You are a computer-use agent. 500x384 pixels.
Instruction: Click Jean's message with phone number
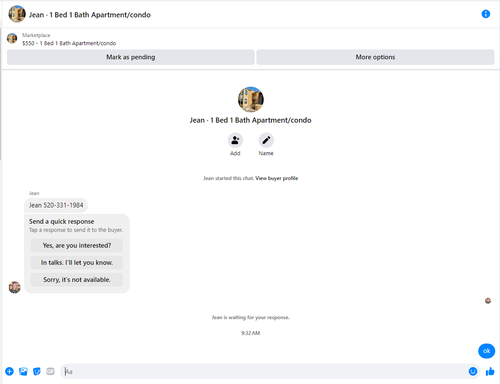pyautogui.click(x=56, y=205)
